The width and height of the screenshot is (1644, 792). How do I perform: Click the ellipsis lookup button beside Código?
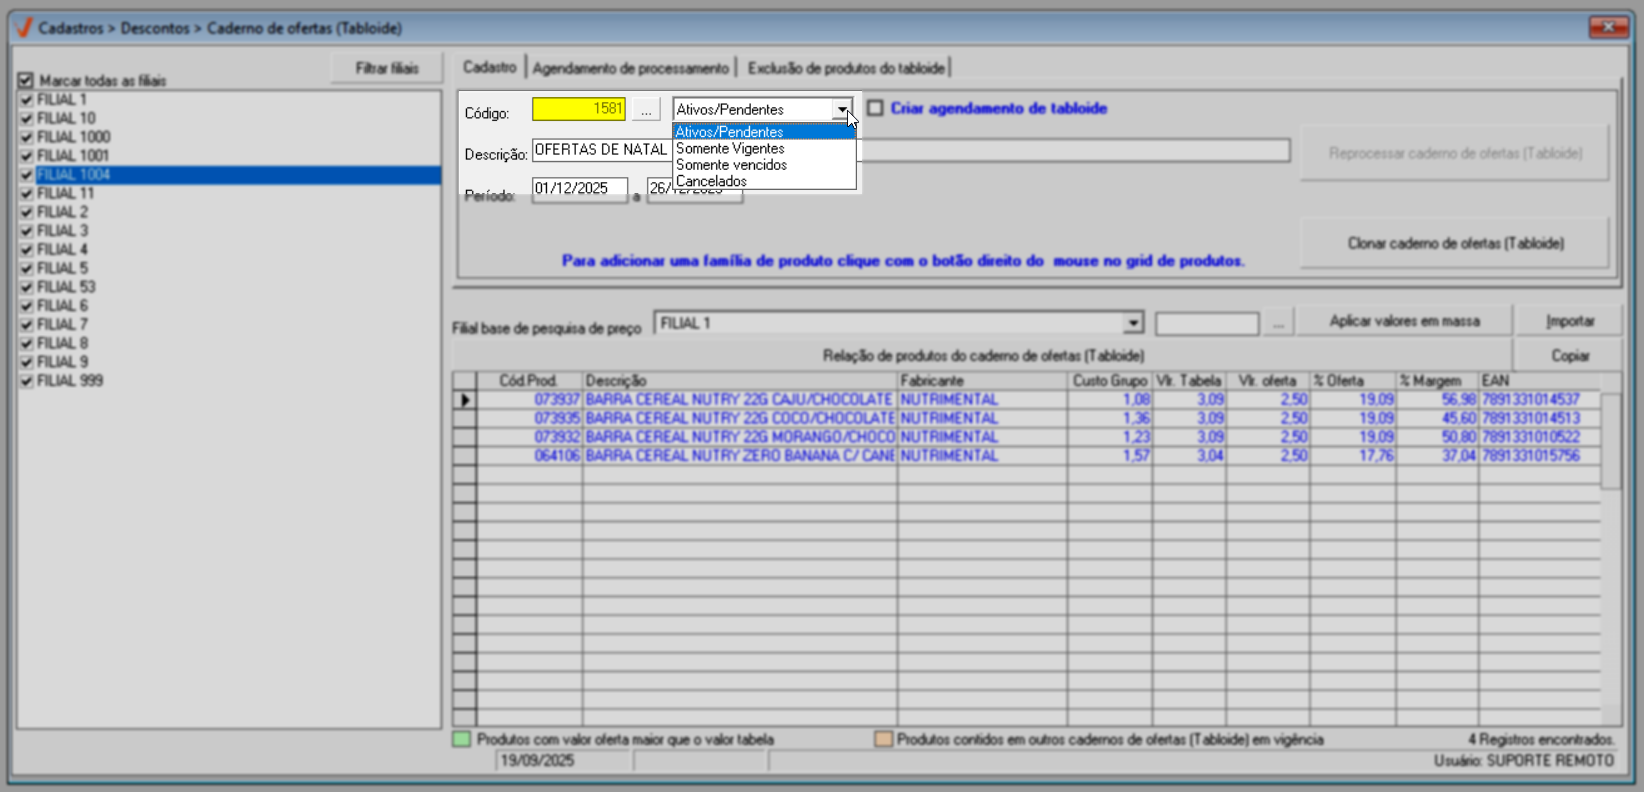click(x=646, y=110)
